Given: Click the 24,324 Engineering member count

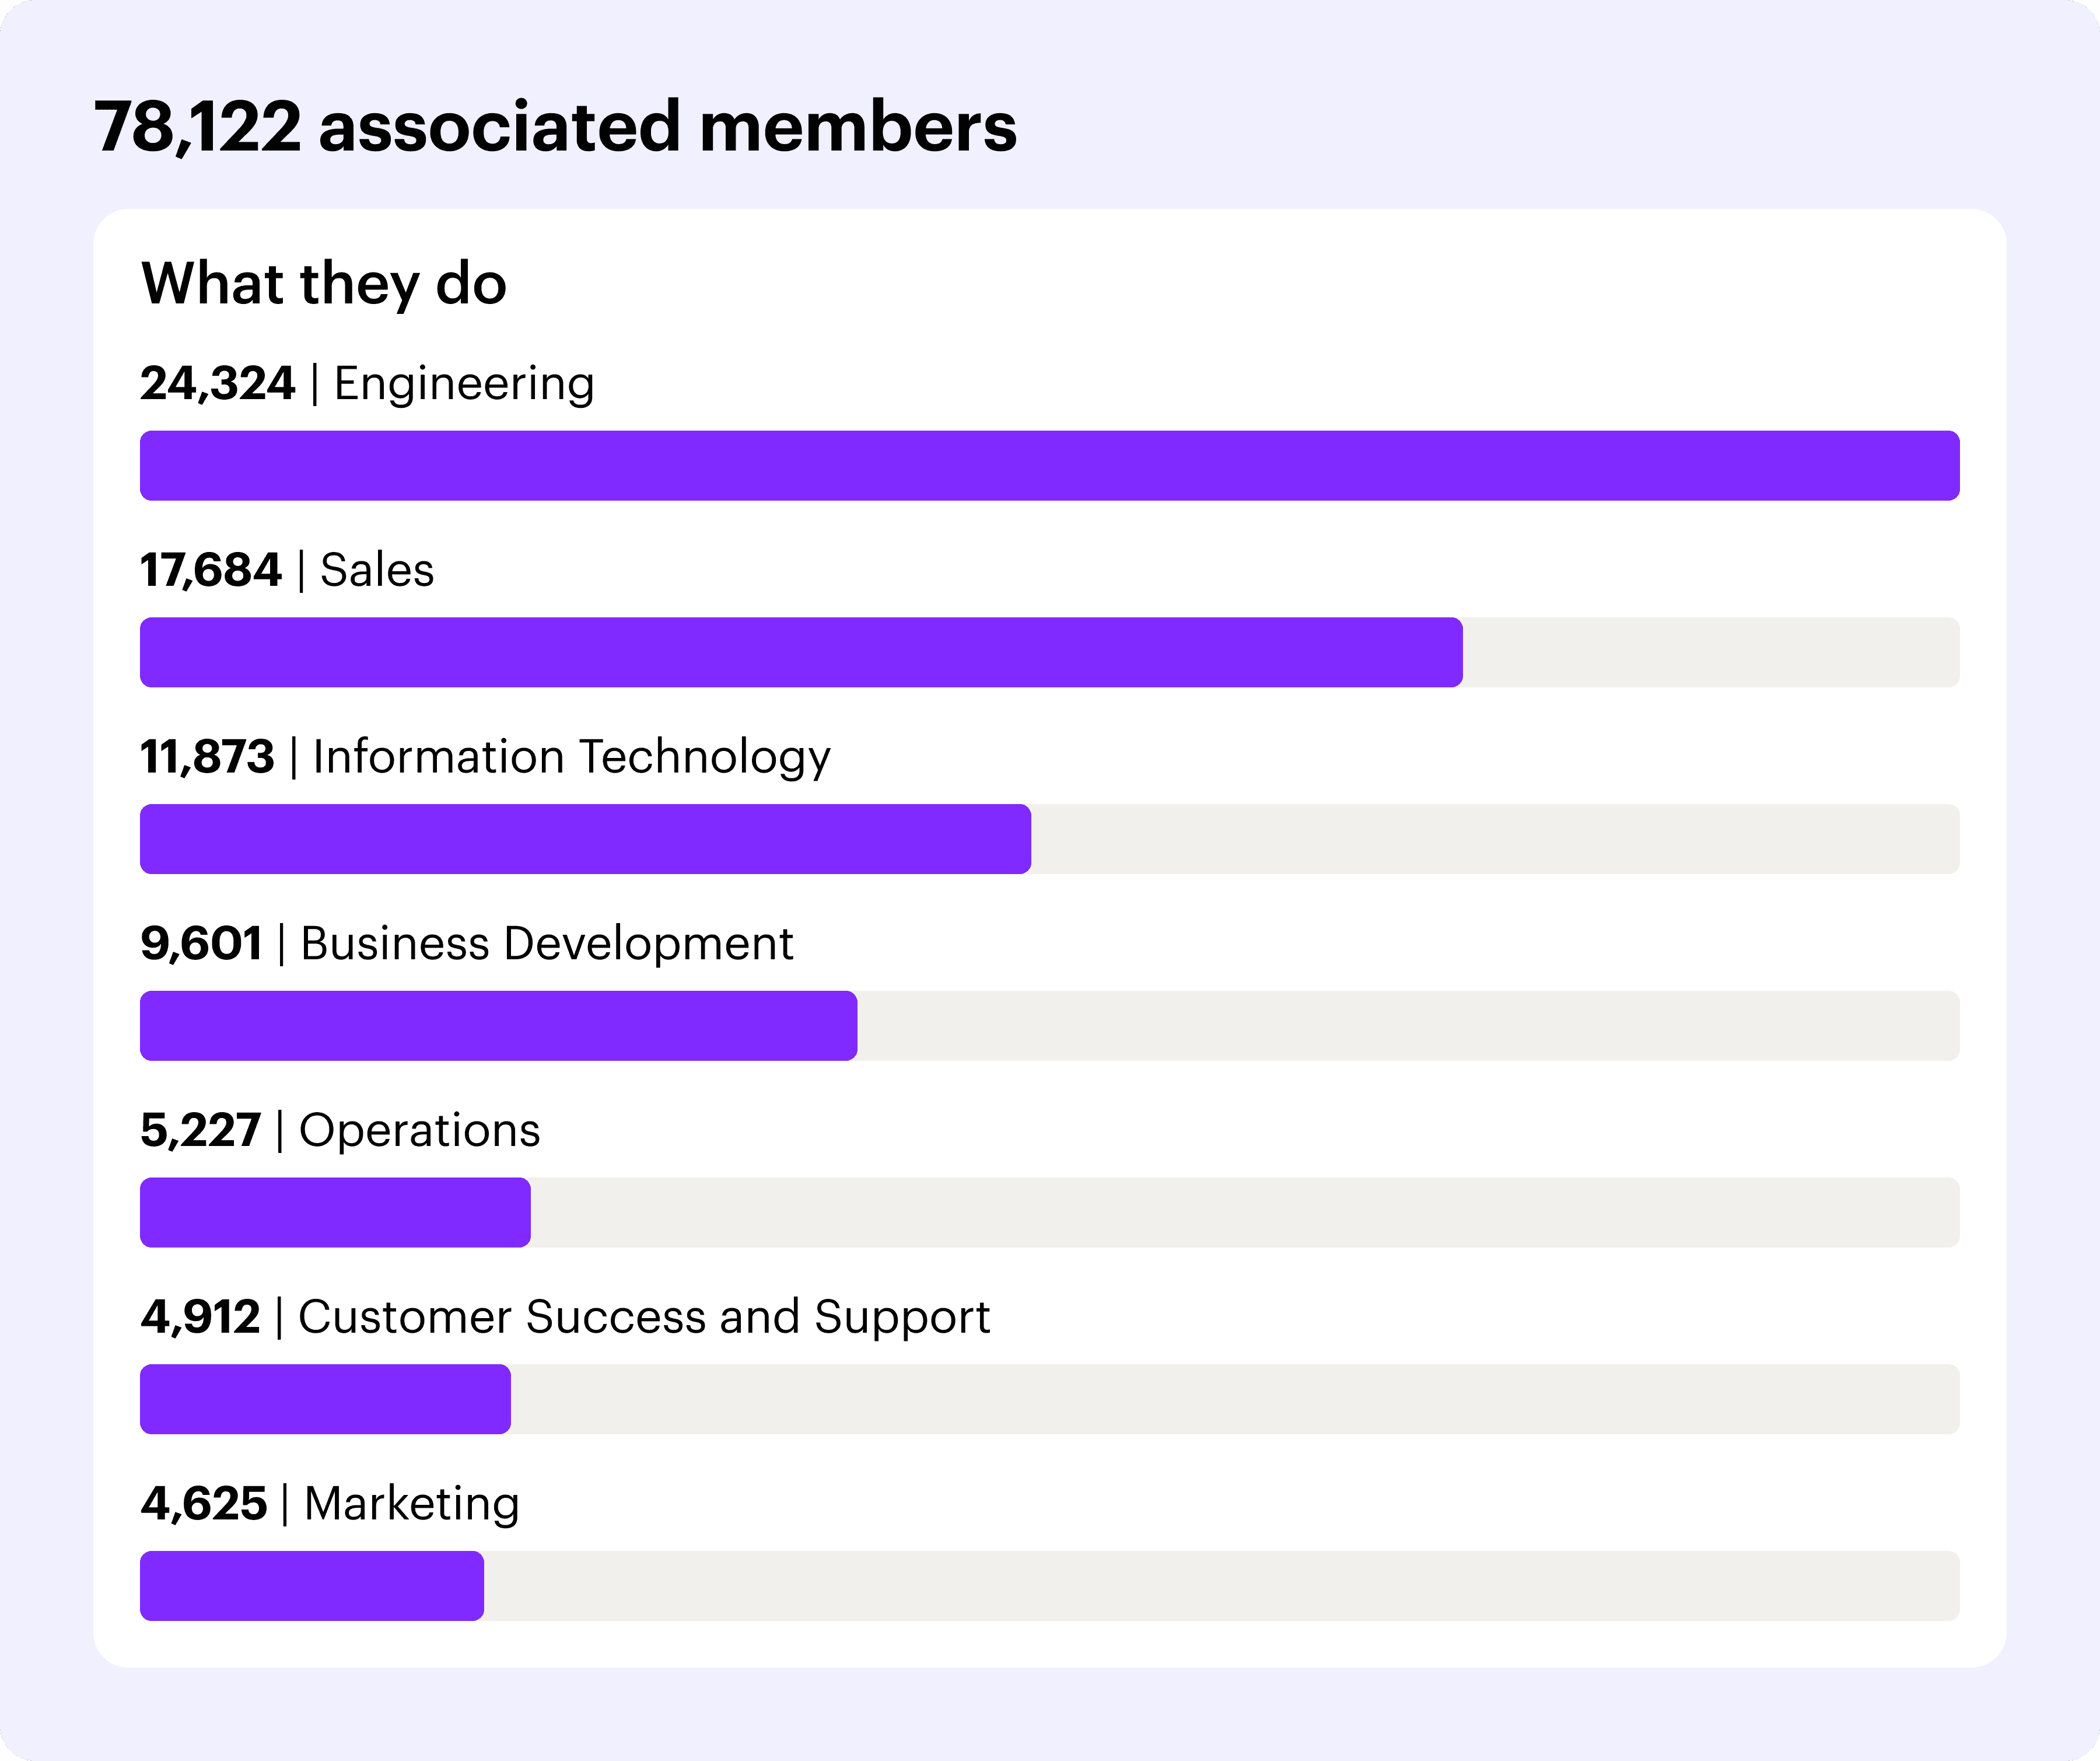Looking at the screenshot, I should pyautogui.click(x=218, y=384).
